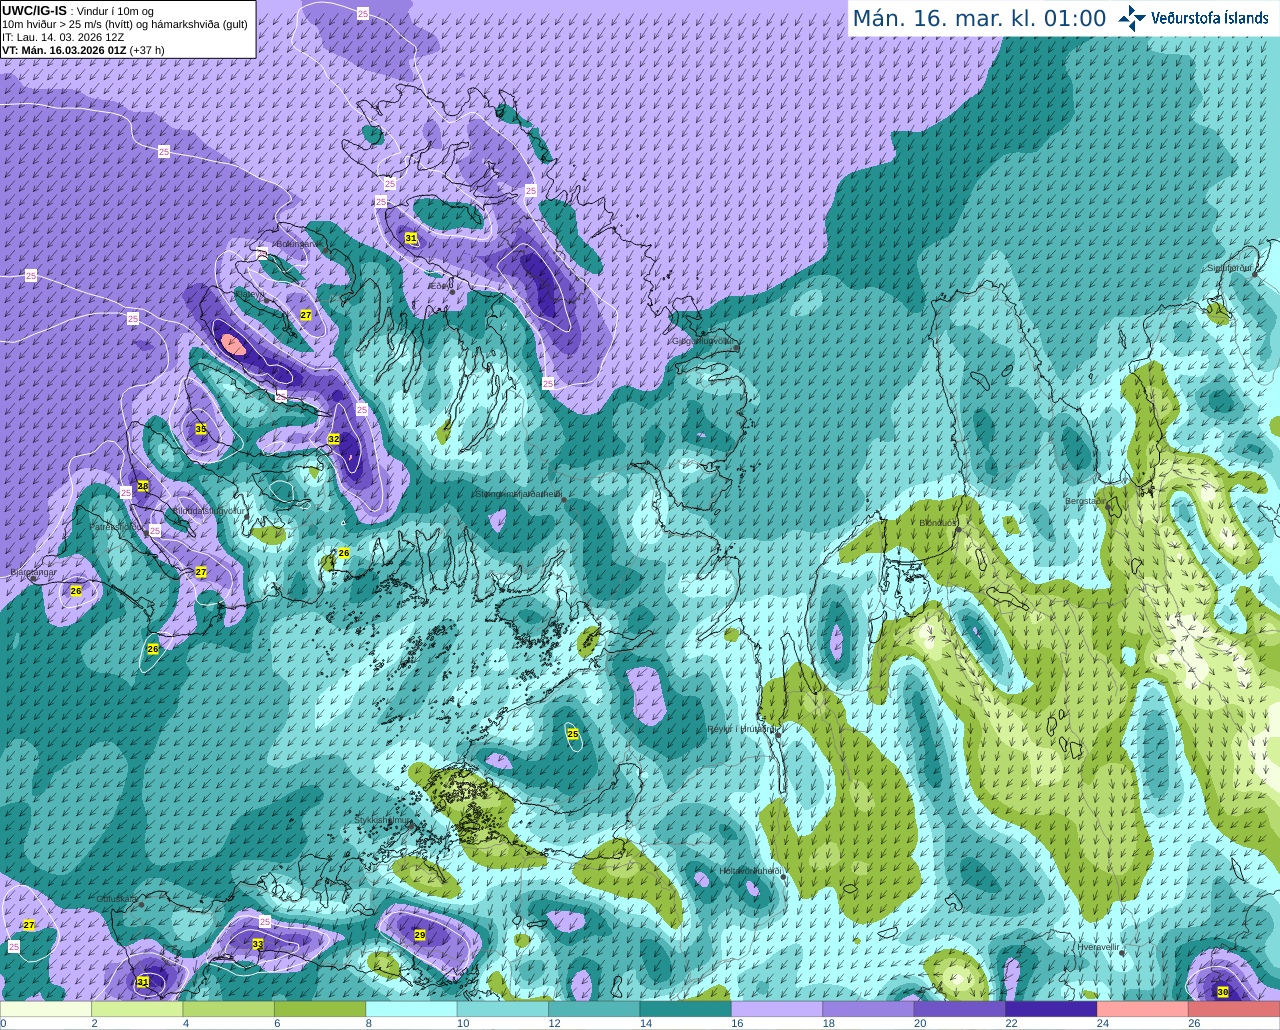Click the Siglufjörður station label

1229,268
